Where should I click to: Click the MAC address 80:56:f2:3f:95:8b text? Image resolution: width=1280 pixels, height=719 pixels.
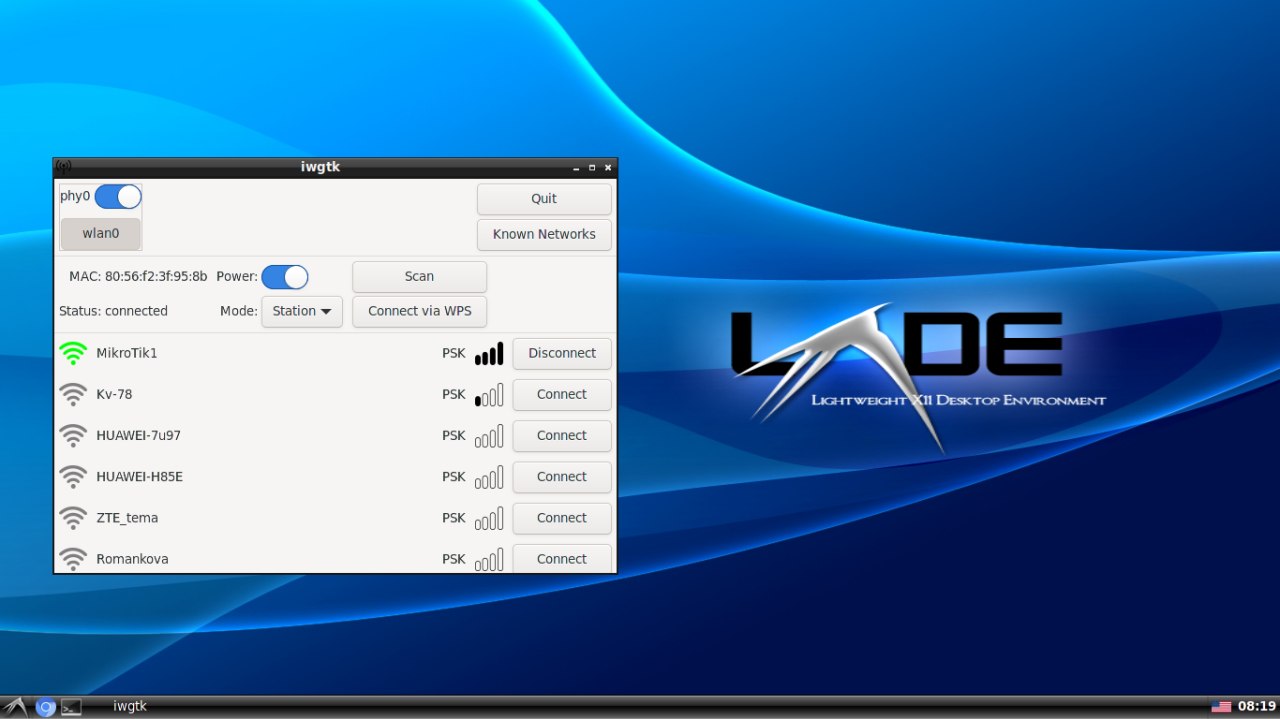coord(138,277)
